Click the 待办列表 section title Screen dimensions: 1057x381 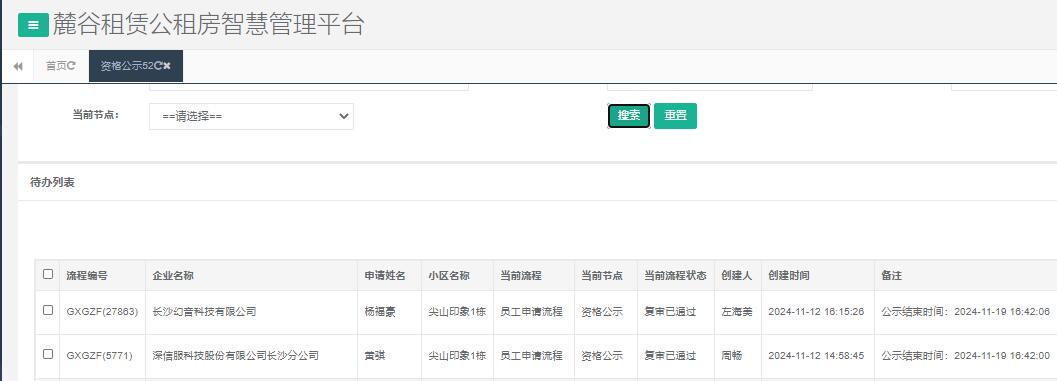[52, 182]
